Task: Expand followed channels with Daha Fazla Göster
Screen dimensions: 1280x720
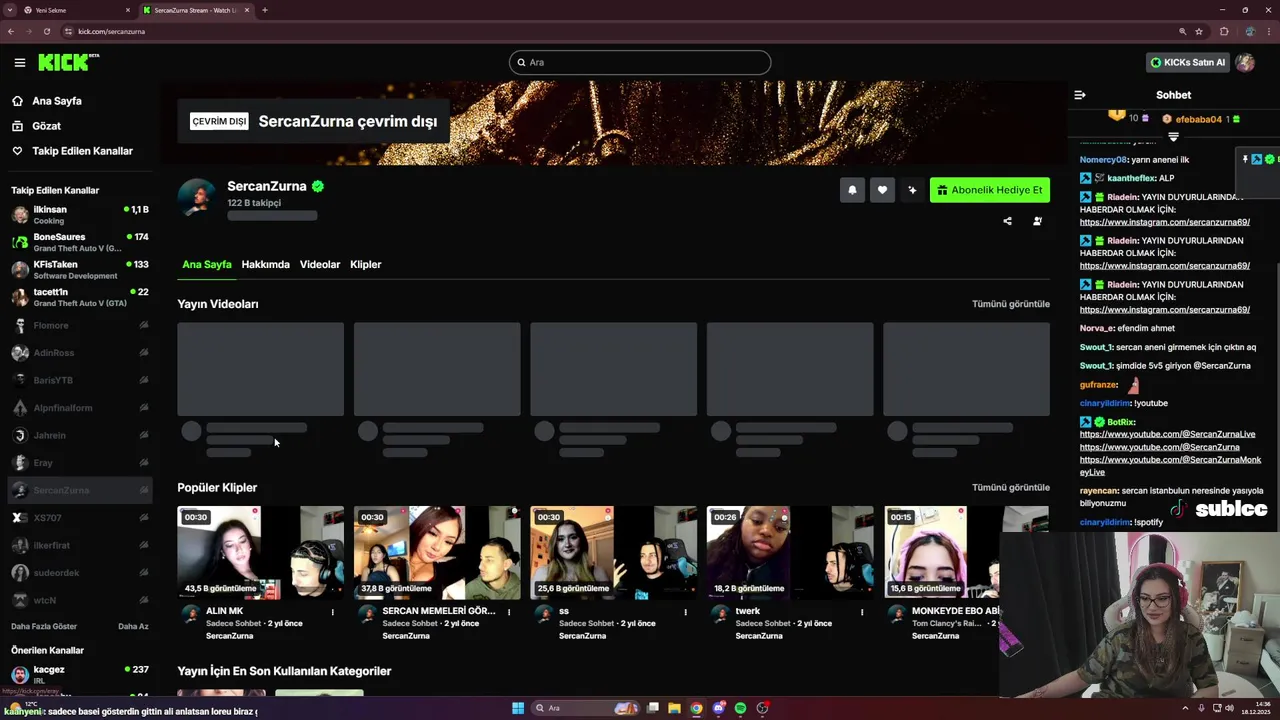Action: (44, 626)
